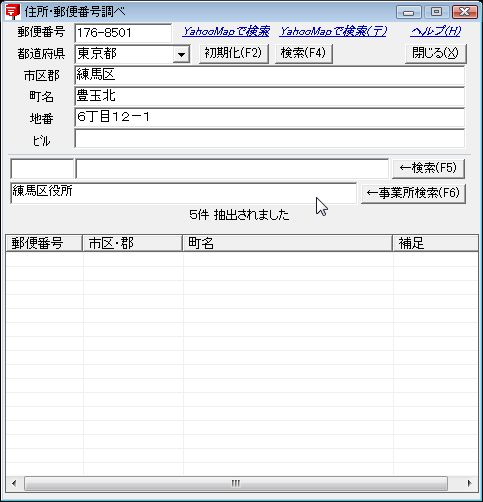Open the YahooMapで検索(〒) link
483x502 pixels.
(x=333, y=31)
